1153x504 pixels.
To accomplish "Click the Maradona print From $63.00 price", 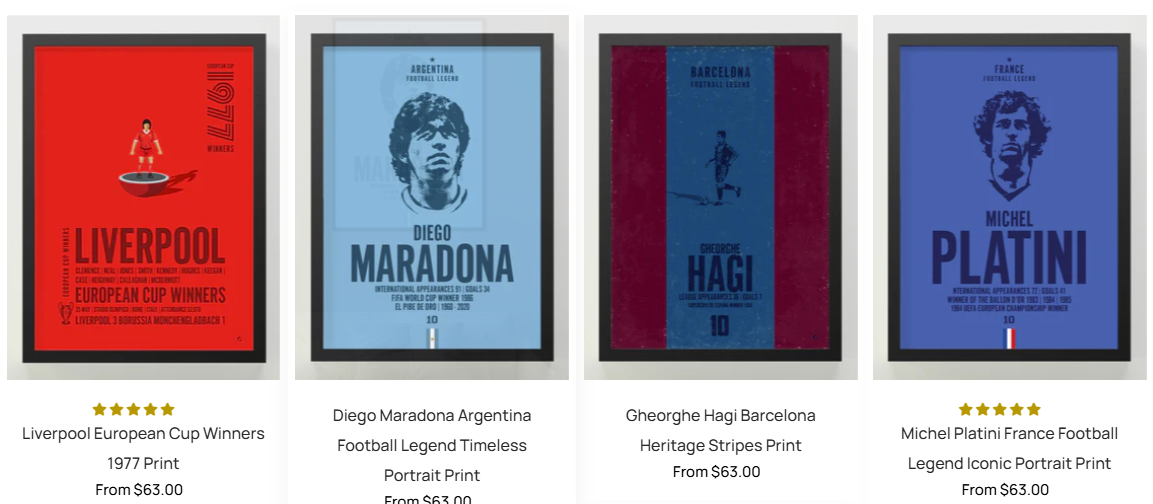I will 428,500.
